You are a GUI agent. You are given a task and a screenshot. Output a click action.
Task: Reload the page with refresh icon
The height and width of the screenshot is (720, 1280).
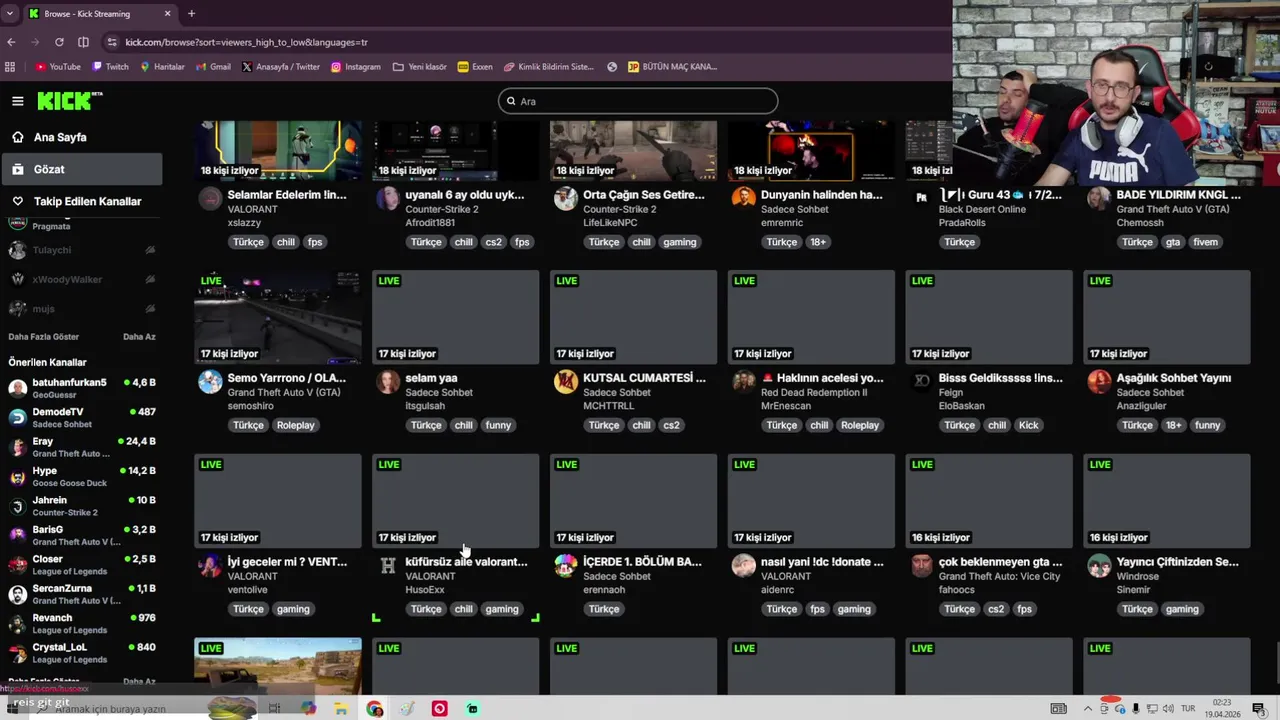59,42
